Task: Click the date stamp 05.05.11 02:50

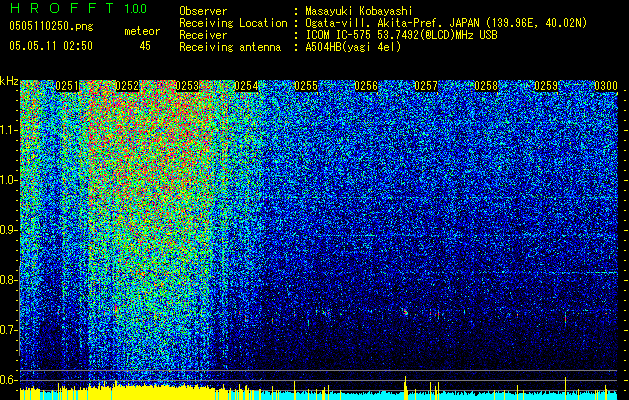Action: point(51,46)
